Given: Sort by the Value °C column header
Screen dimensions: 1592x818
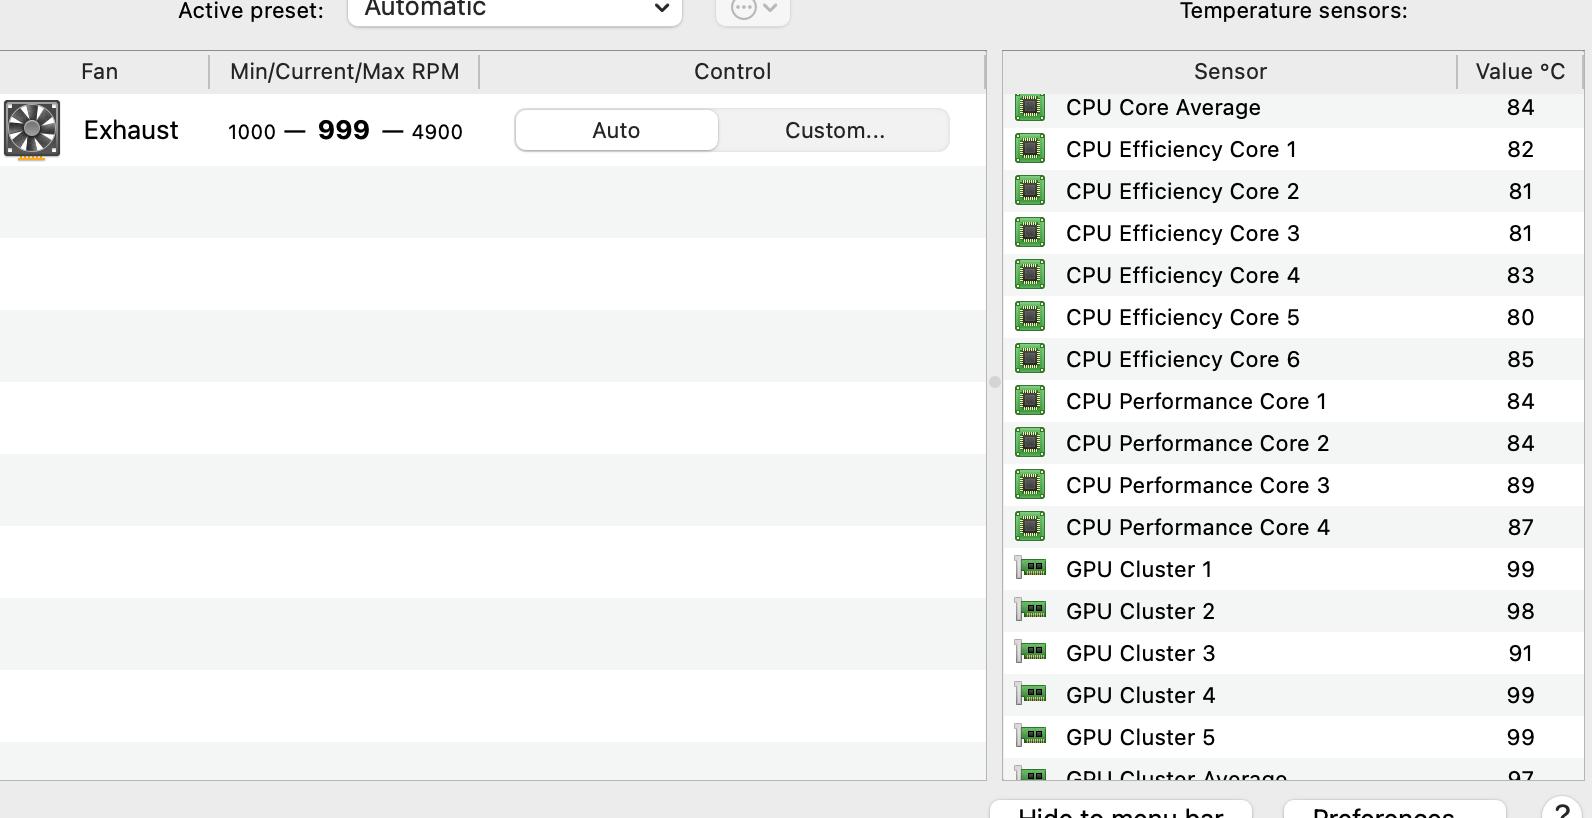Looking at the screenshot, I should point(1520,72).
